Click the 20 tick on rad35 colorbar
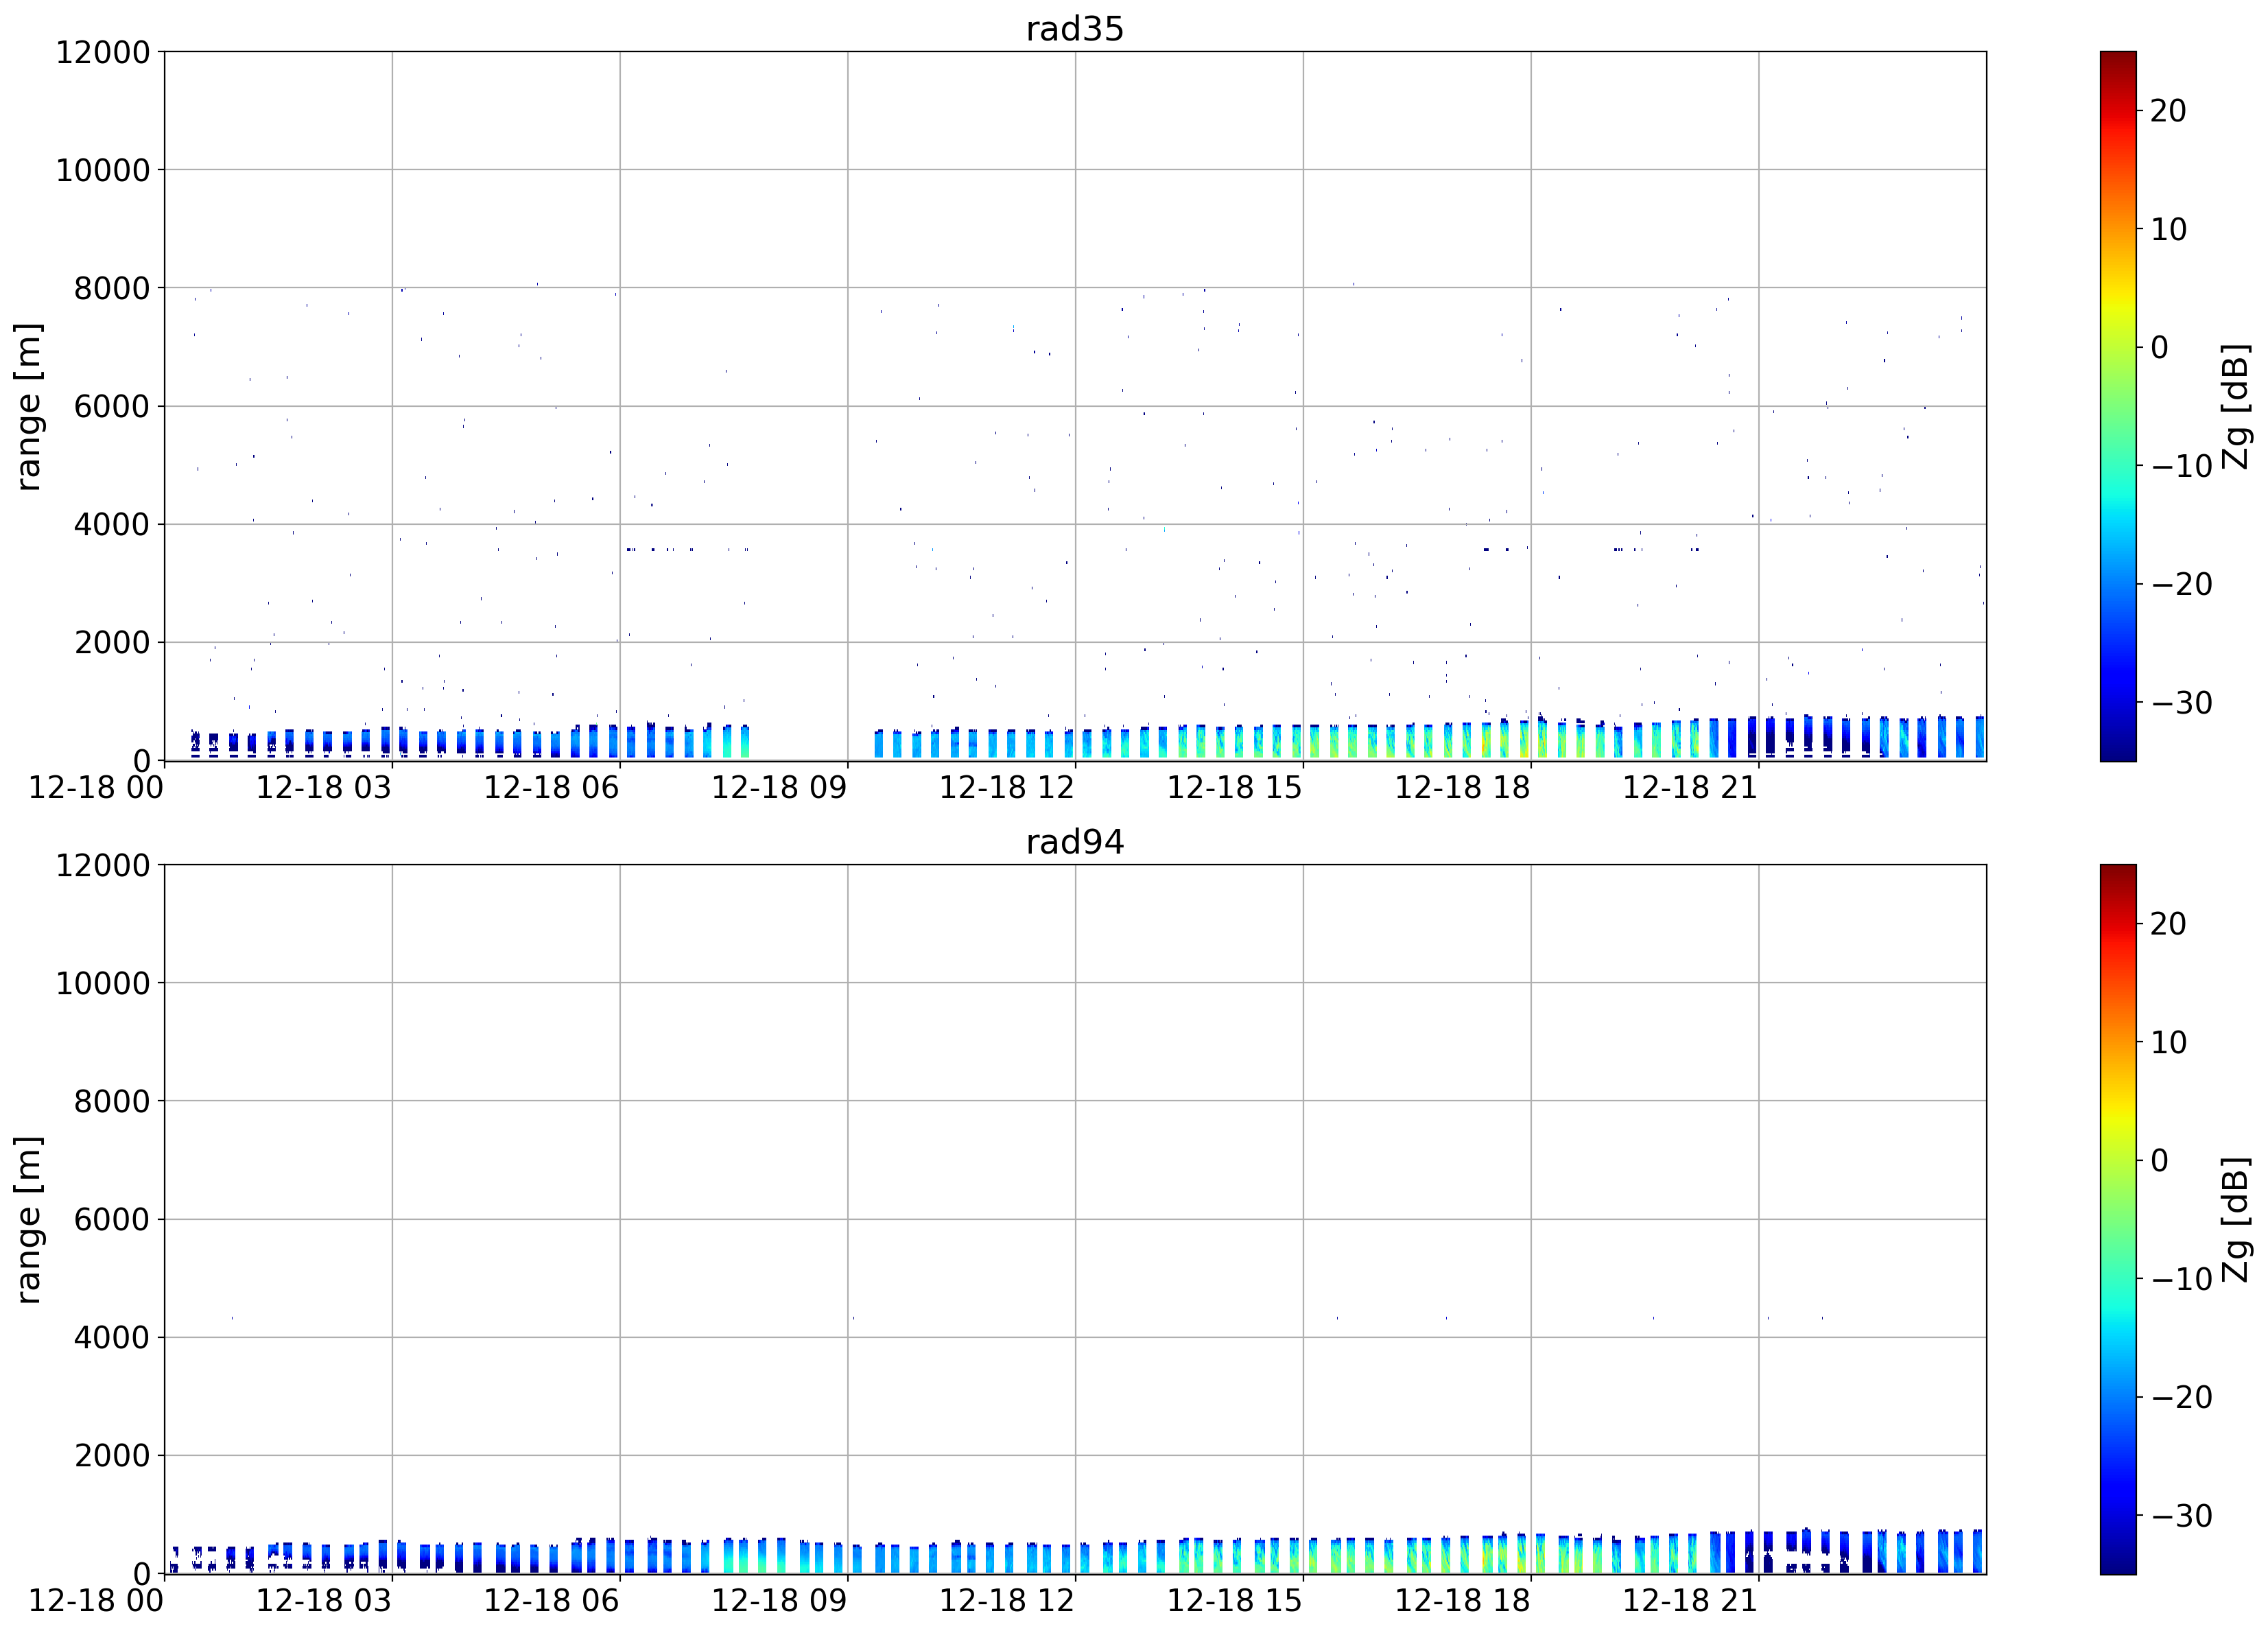 click(2169, 111)
